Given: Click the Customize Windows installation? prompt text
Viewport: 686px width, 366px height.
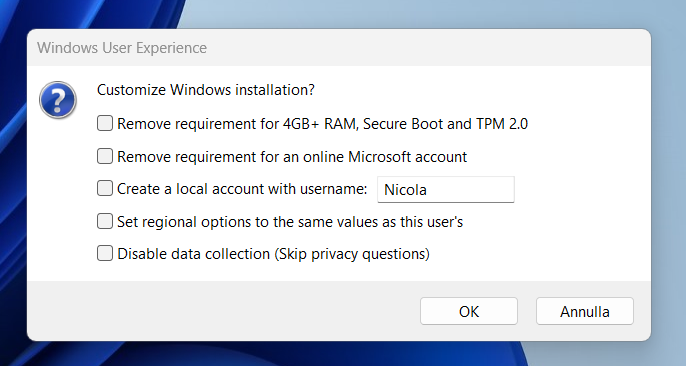Looking at the screenshot, I should point(206,90).
